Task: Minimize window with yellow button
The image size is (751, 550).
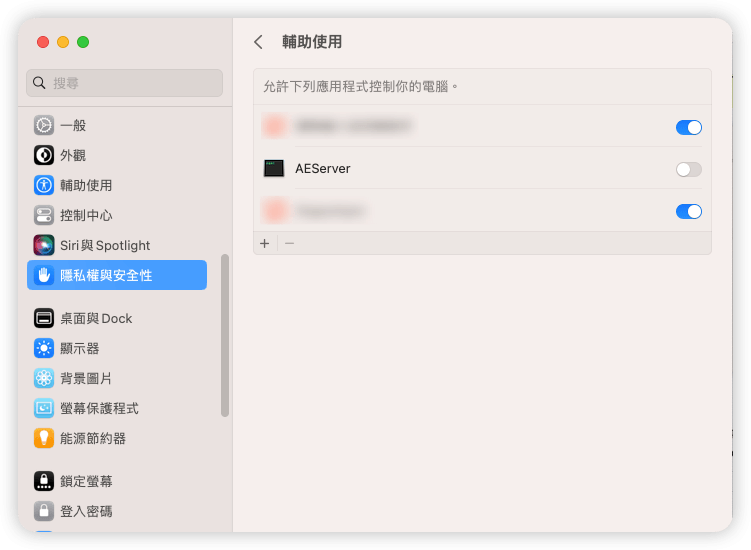Action: coord(63,42)
